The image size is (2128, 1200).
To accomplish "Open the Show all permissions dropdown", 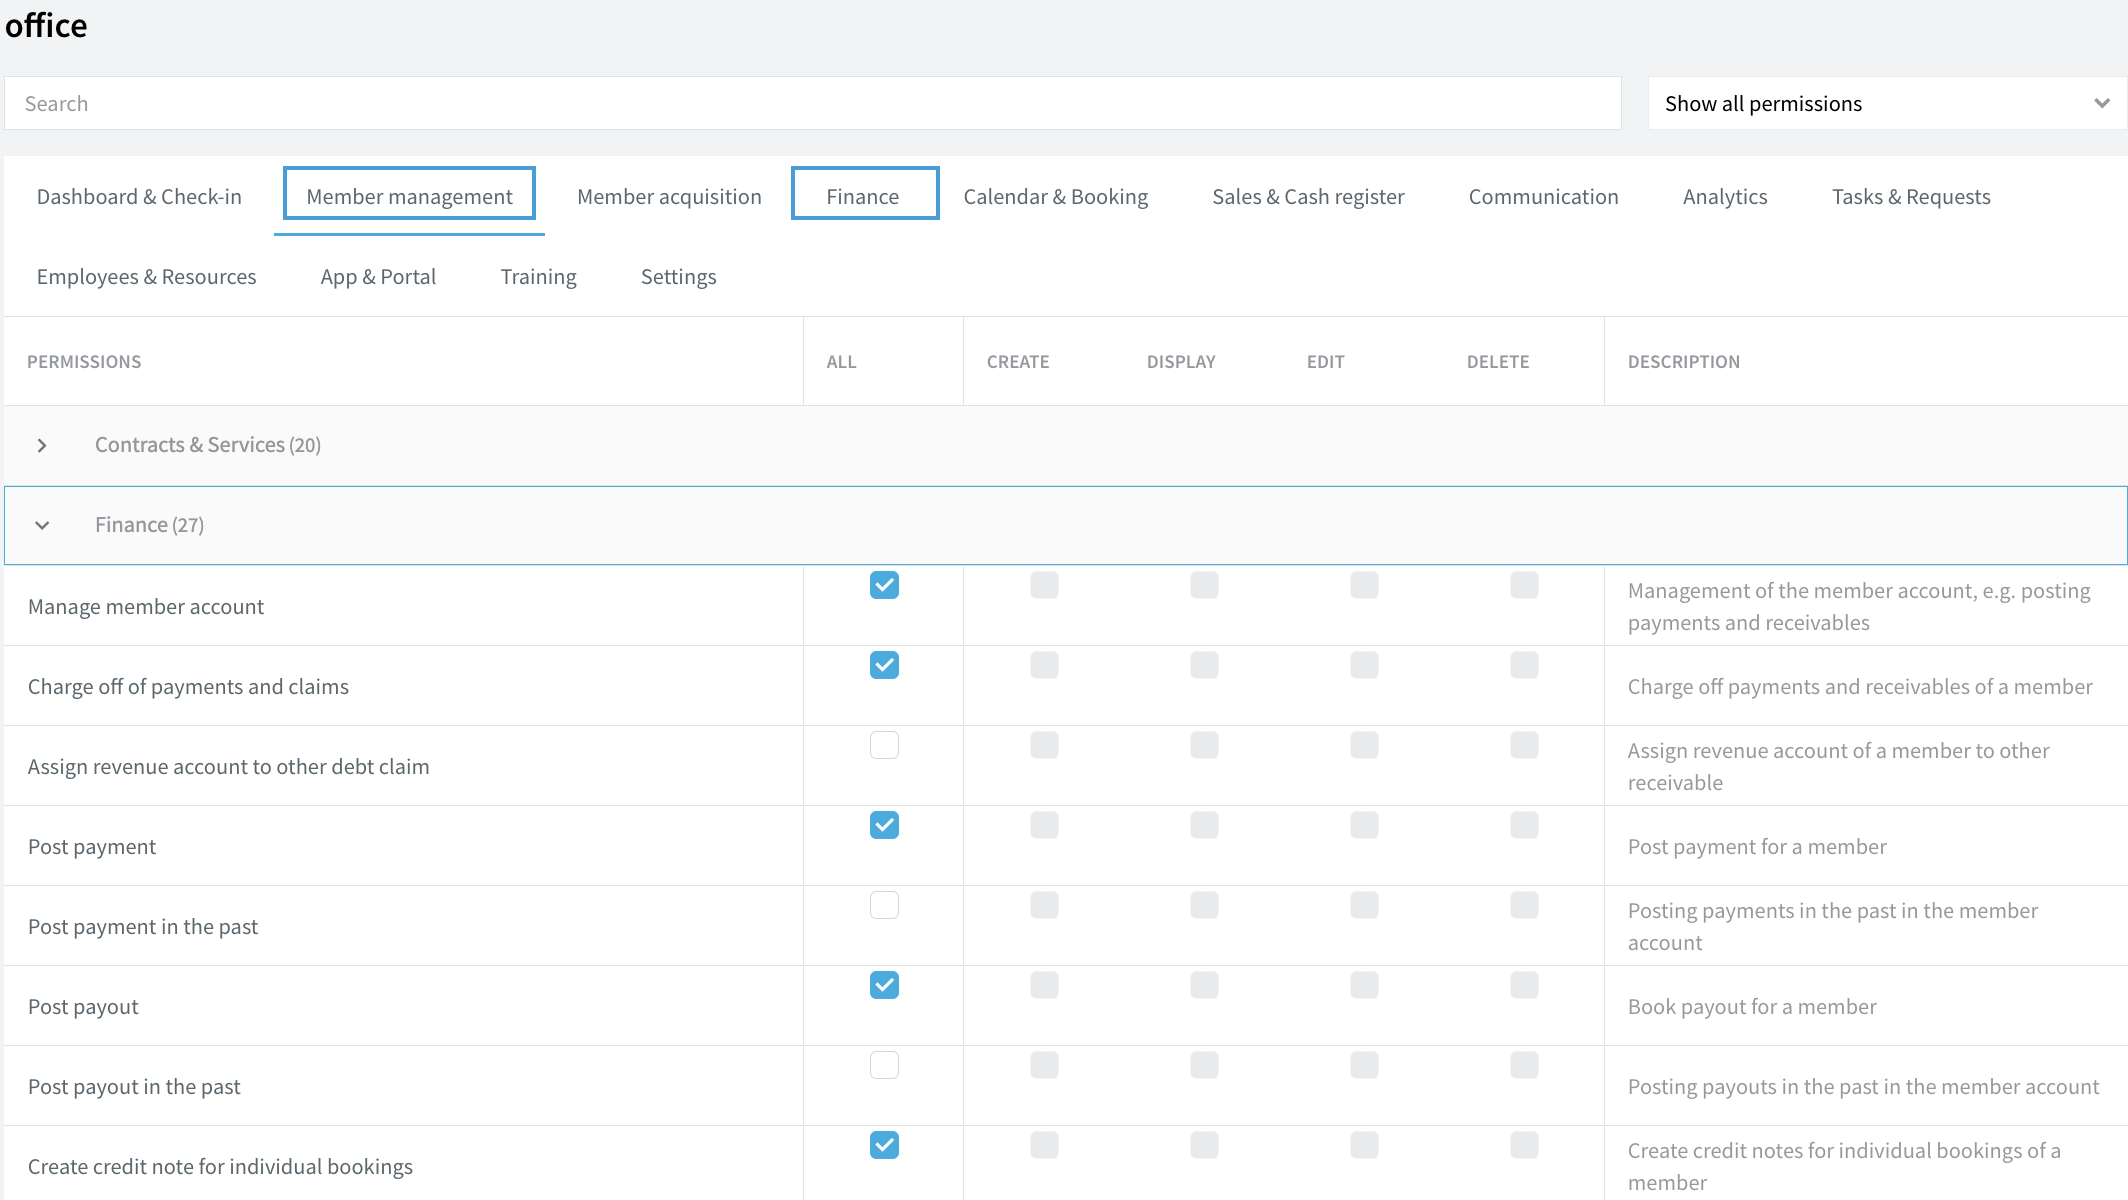I will (x=1887, y=103).
